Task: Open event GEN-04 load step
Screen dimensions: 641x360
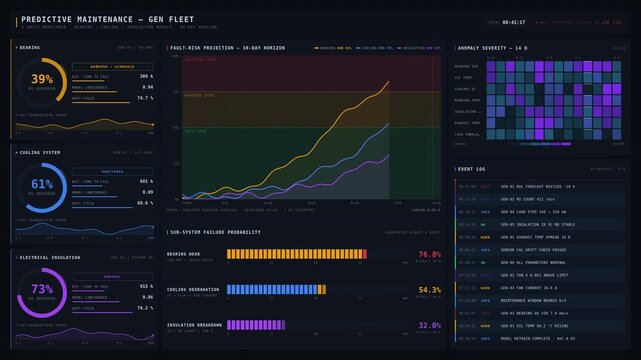Action: coord(540,212)
